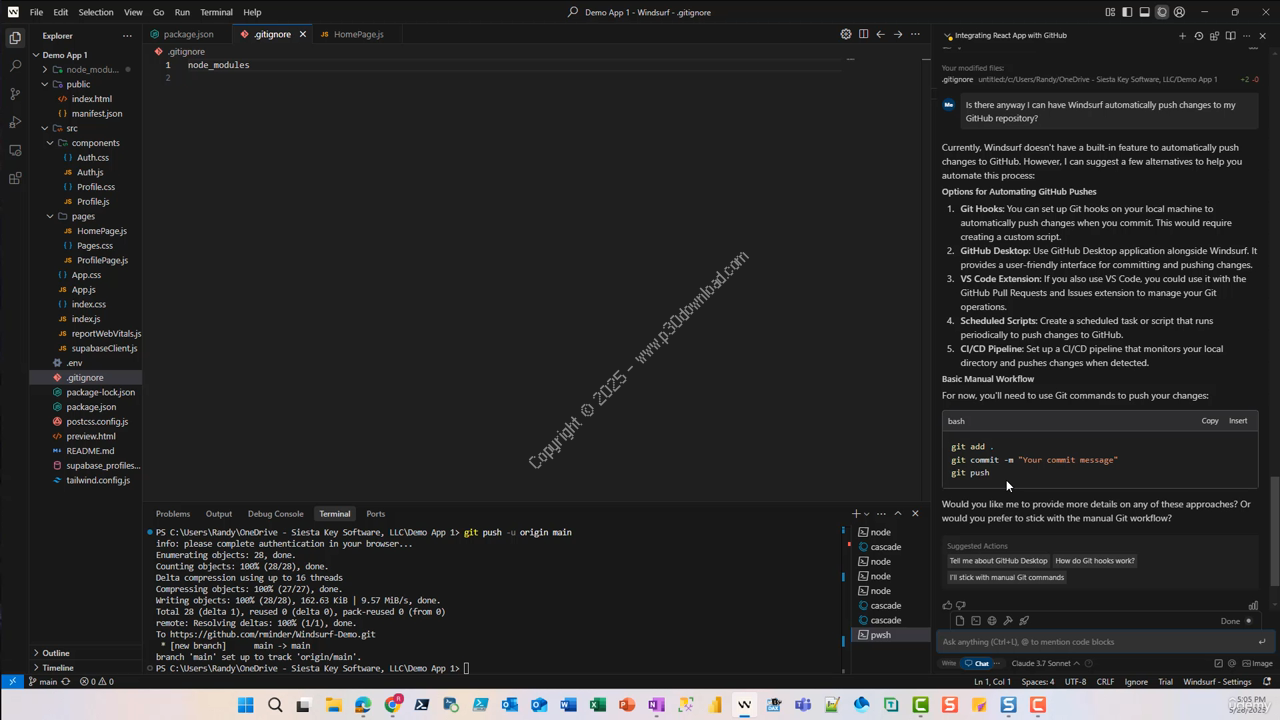The width and height of the screenshot is (1280, 720).
Task: Open the Source Control view in the activity bar
Action: point(15,94)
